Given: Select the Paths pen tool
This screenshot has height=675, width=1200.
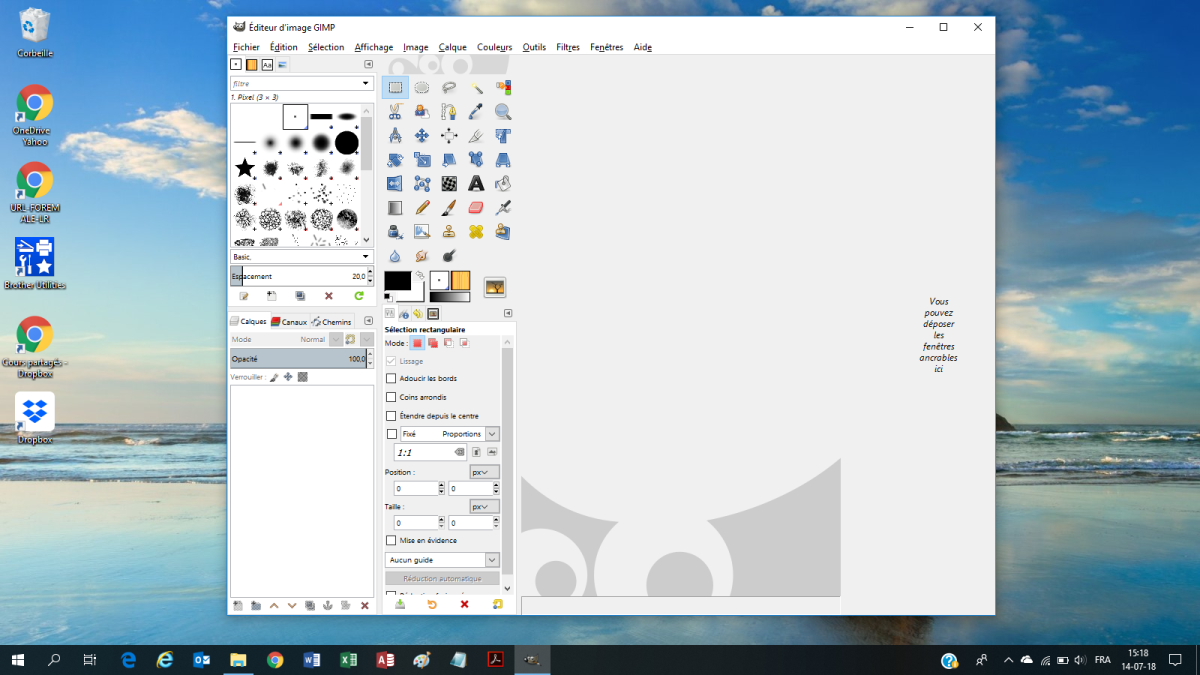Looking at the screenshot, I should pos(449,112).
